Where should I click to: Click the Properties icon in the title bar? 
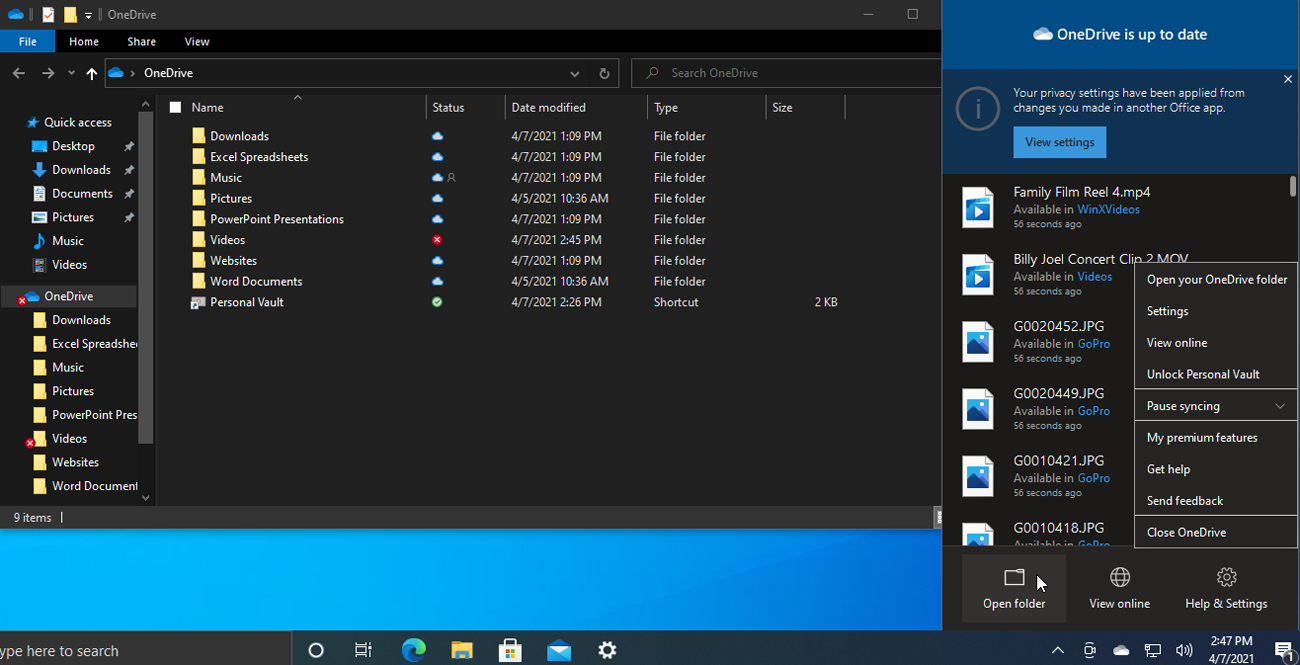(x=48, y=15)
